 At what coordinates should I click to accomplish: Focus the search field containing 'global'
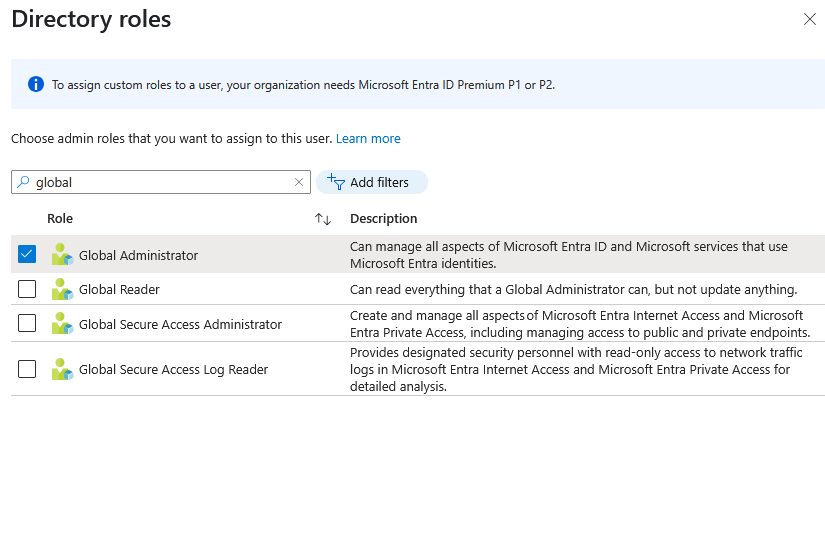(x=160, y=182)
